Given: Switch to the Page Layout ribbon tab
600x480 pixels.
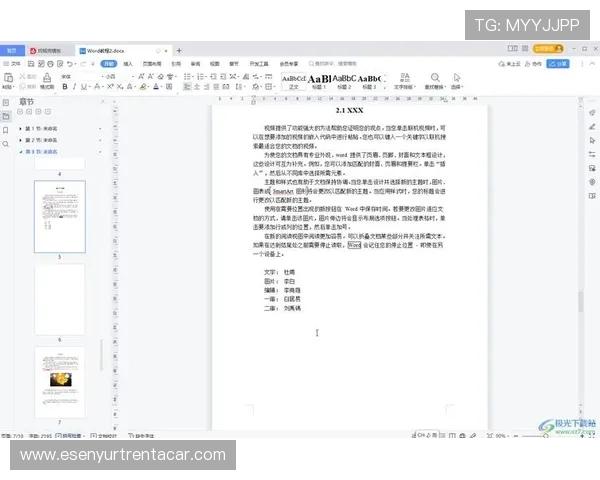Looking at the screenshot, I should [152, 64].
